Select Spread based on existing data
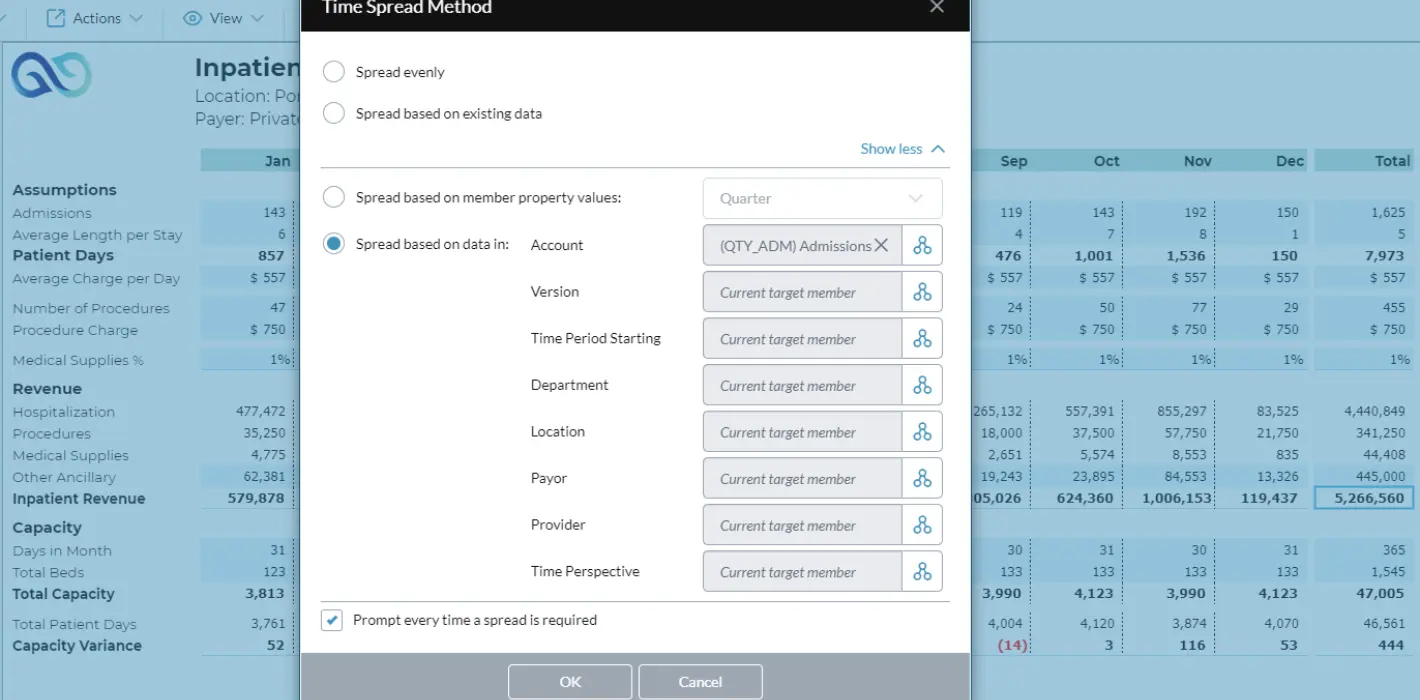 click(334, 113)
